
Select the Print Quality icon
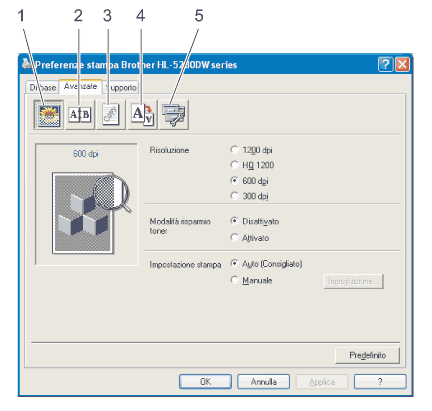tap(49, 115)
